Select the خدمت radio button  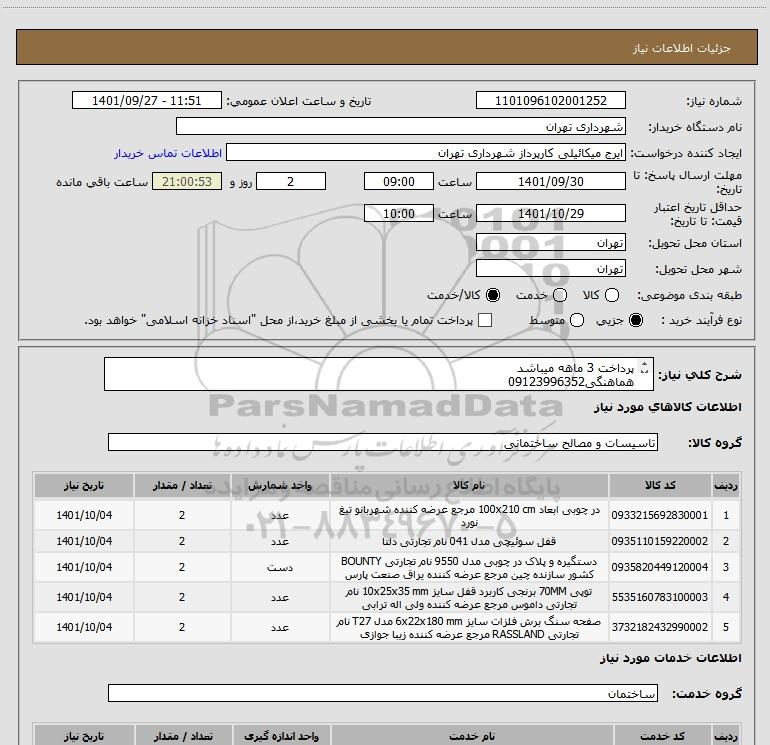(560, 295)
